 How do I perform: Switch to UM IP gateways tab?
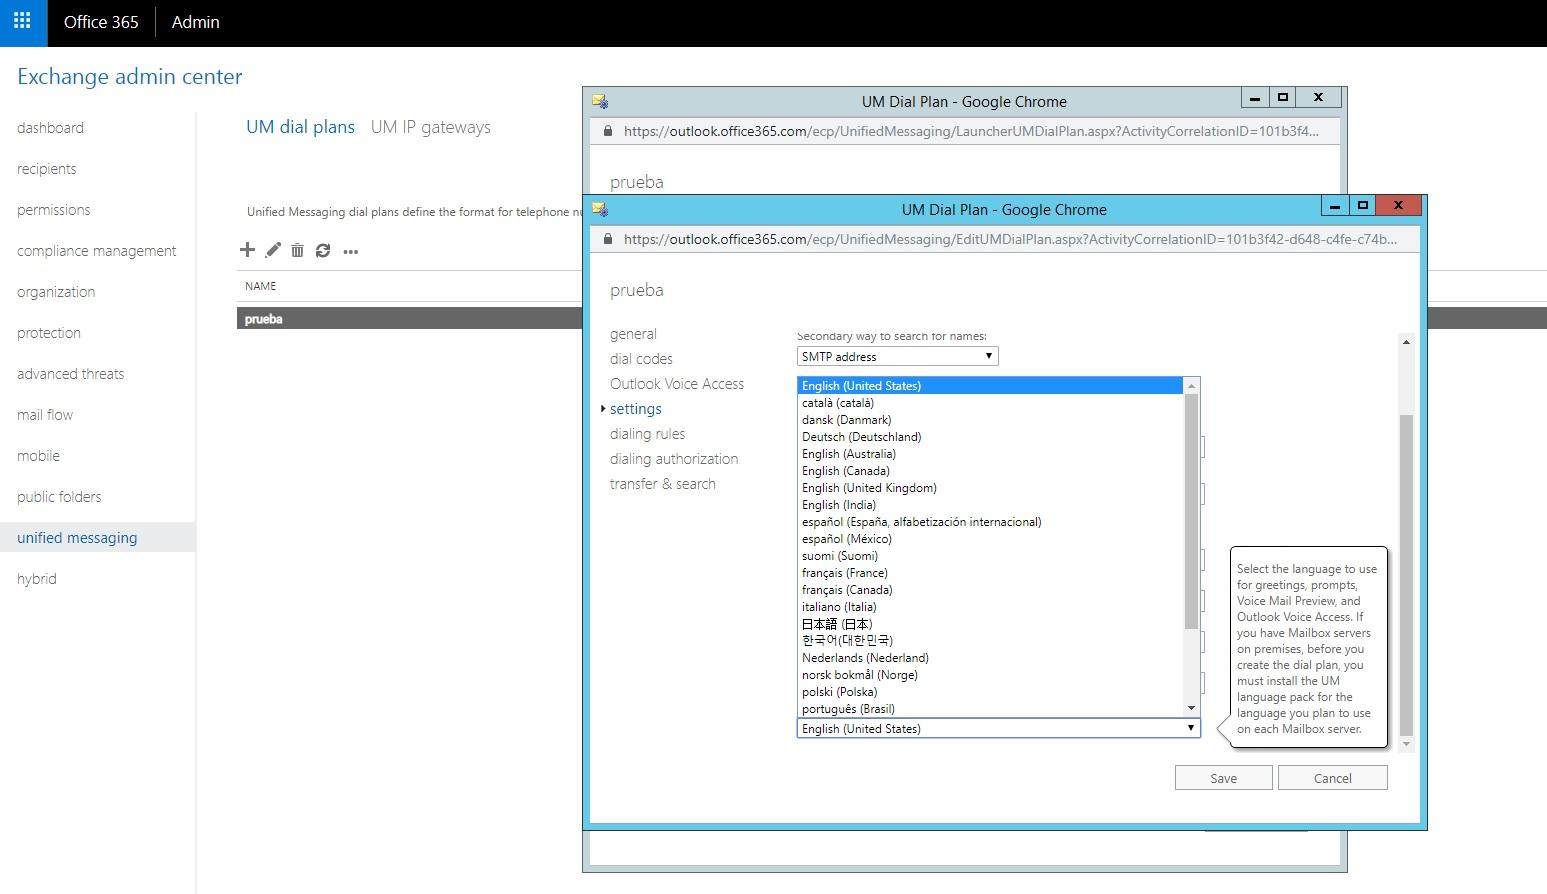click(430, 127)
